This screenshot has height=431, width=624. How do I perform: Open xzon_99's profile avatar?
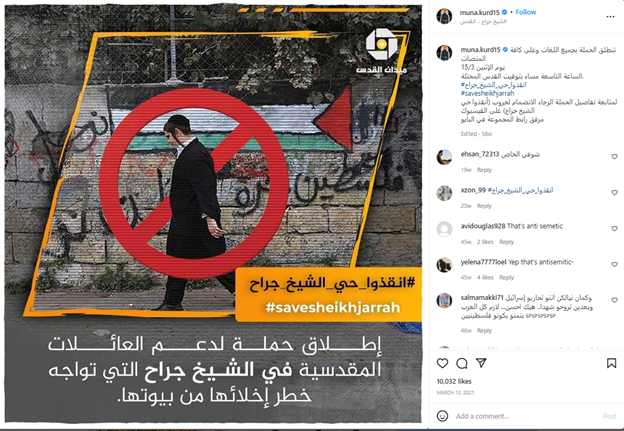(444, 193)
